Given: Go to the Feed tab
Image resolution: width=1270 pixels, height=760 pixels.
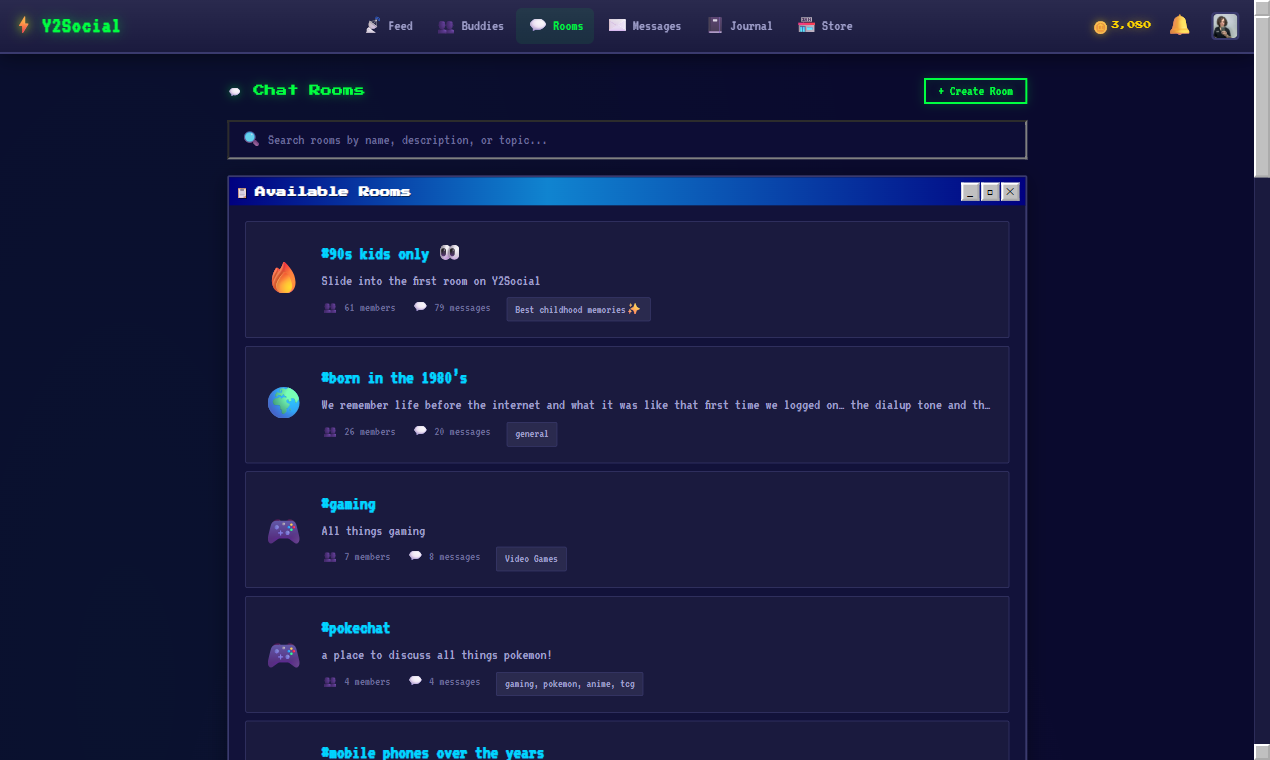Looking at the screenshot, I should click(x=389, y=25).
